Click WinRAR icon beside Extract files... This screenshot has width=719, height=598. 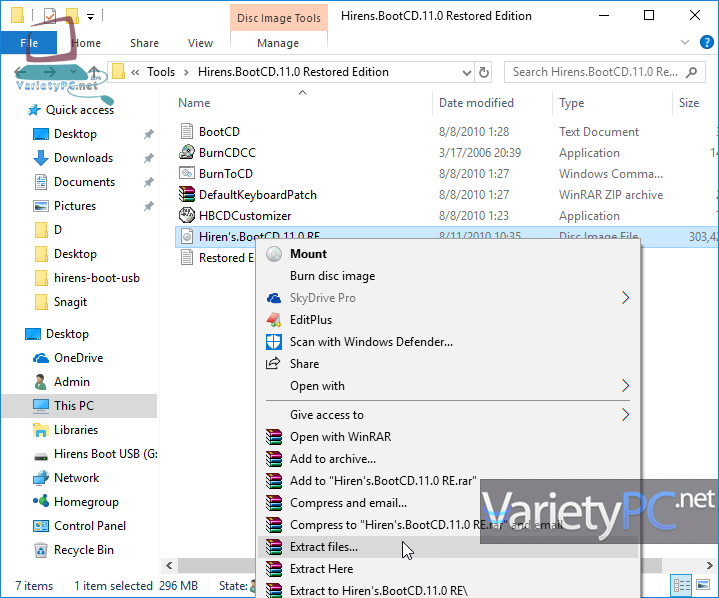click(274, 547)
